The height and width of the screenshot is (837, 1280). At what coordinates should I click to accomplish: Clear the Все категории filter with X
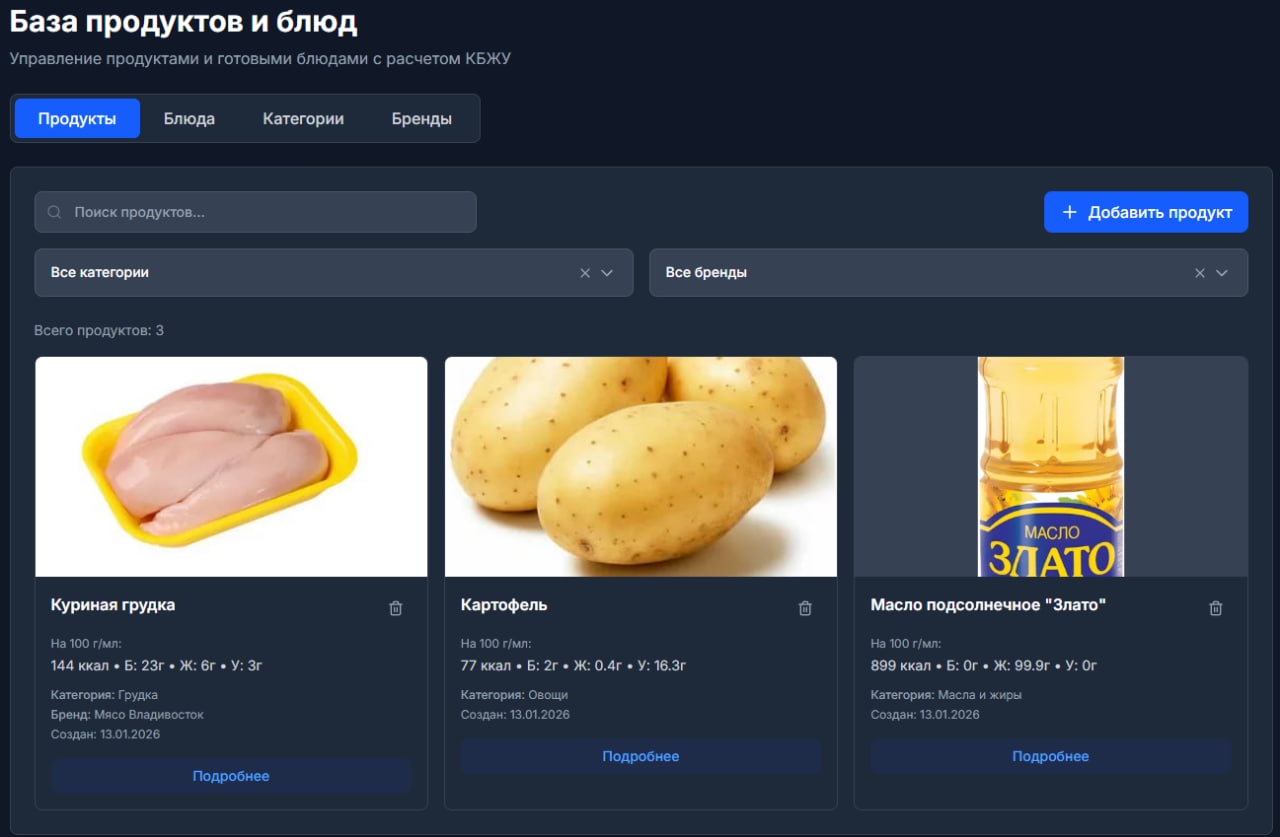tap(585, 273)
